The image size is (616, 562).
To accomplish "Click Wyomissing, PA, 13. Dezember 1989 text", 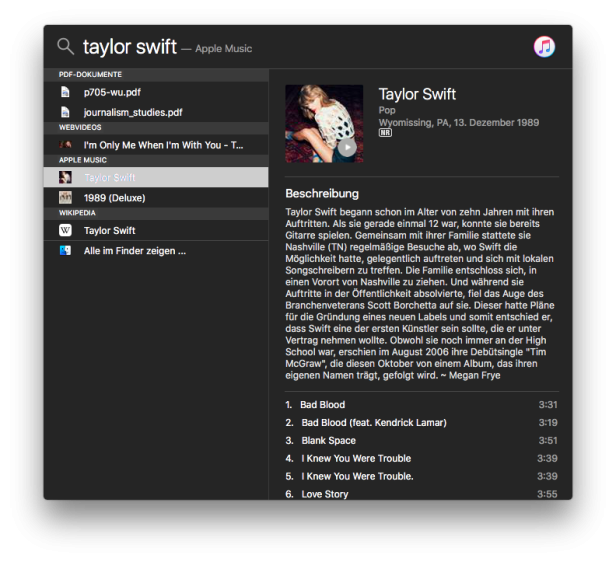I will click(459, 123).
